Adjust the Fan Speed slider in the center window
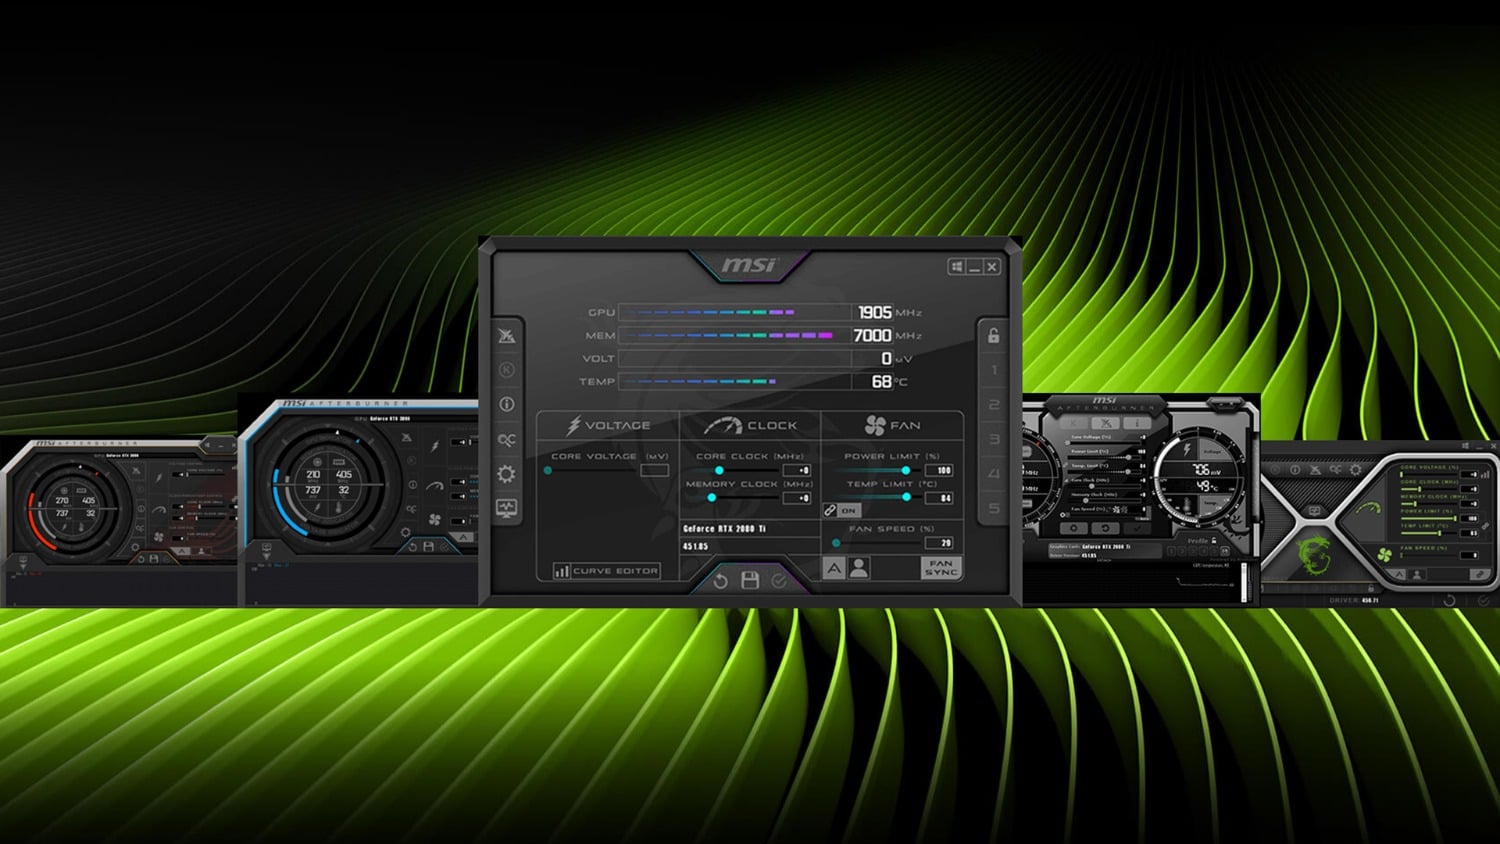Screen dimensions: 1500x844 click(877, 543)
